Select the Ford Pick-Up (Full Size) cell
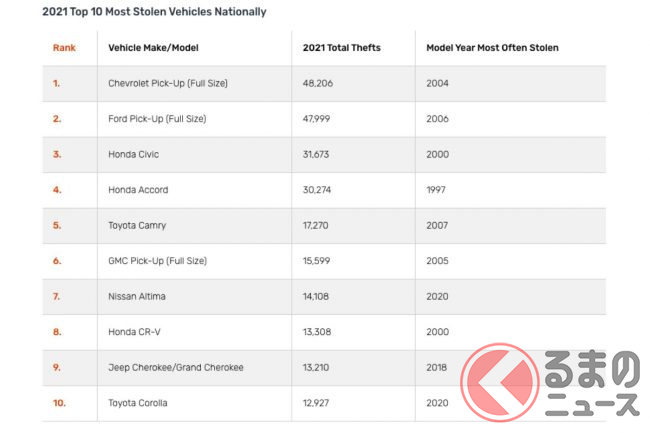Screen dimensions: 650x433 click(157, 119)
